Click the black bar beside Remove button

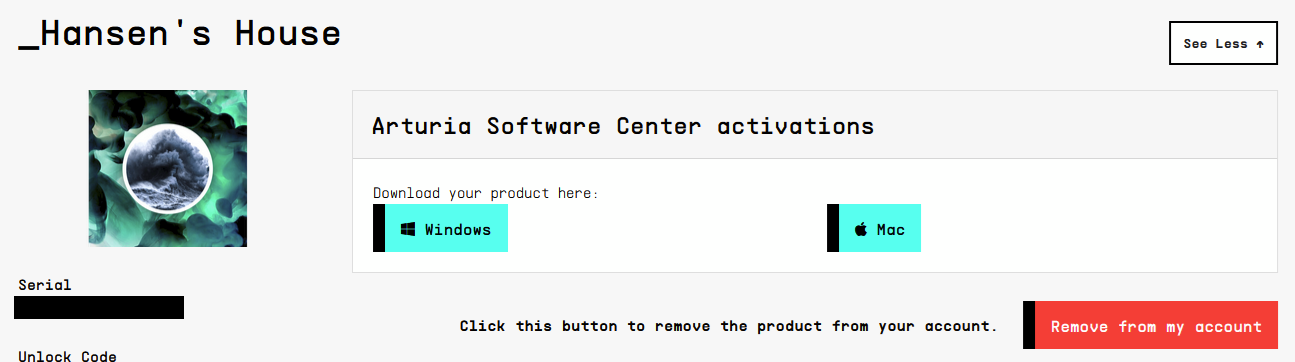click(1029, 325)
